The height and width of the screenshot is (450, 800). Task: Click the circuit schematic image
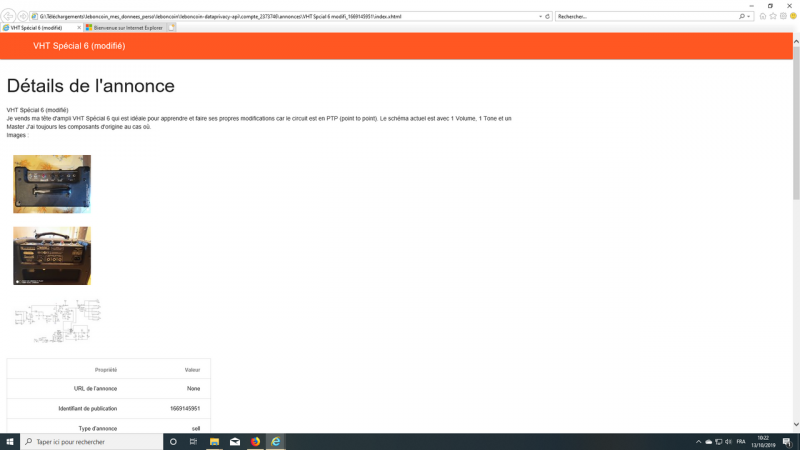[58, 319]
